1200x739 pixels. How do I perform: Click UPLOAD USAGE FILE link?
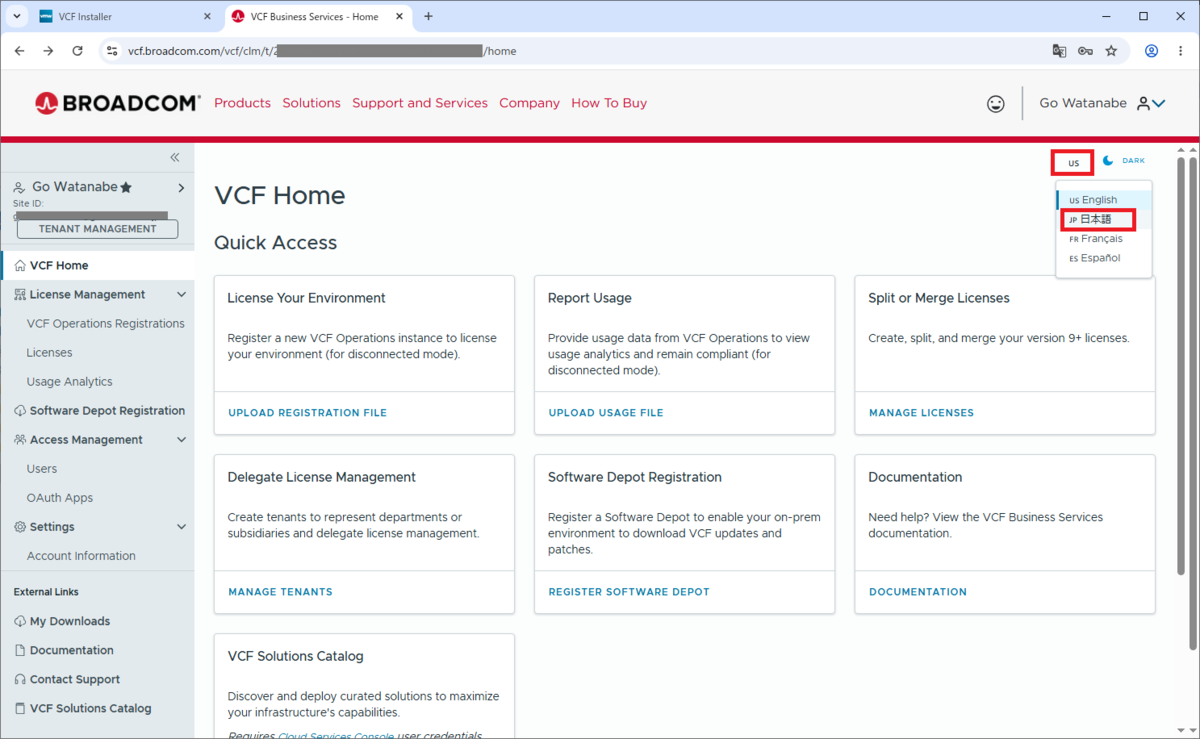(606, 413)
